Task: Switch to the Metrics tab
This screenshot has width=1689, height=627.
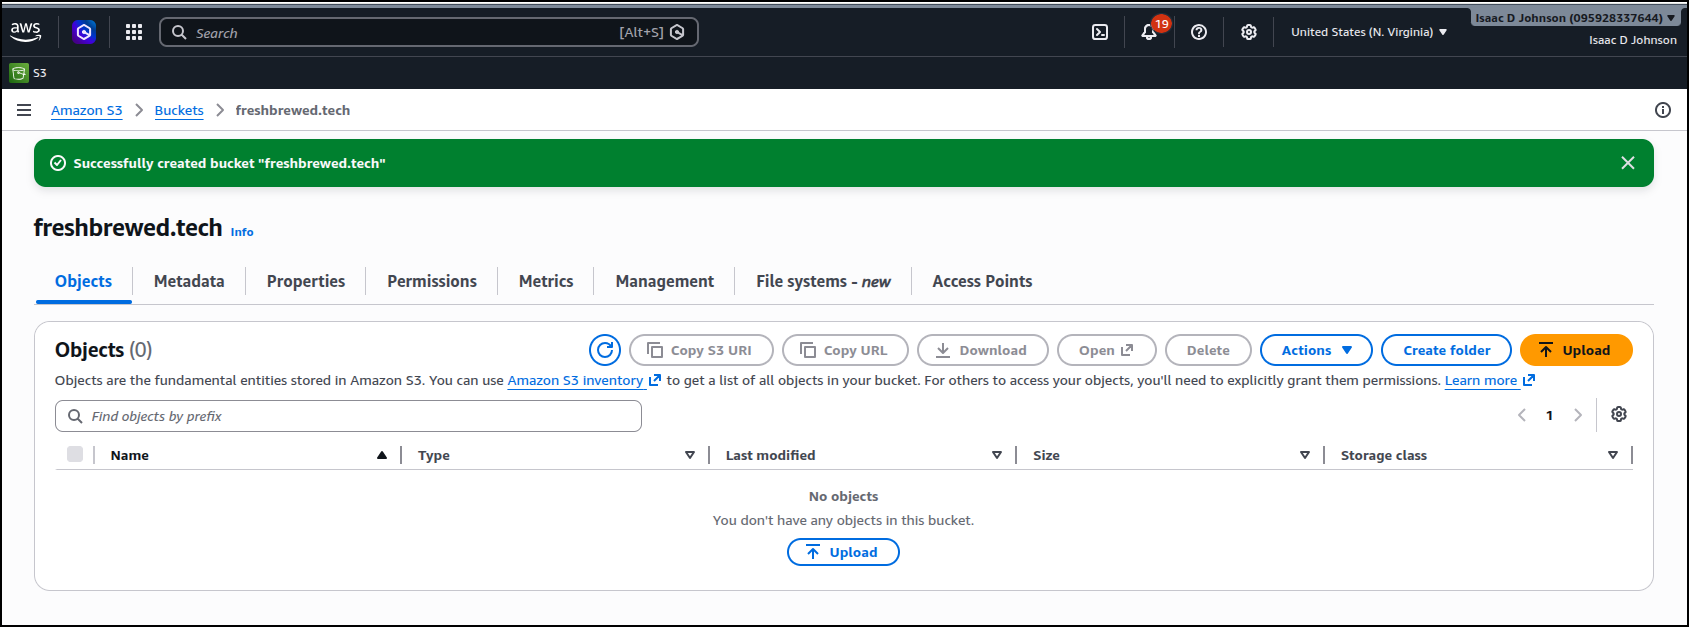Action: (x=546, y=281)
